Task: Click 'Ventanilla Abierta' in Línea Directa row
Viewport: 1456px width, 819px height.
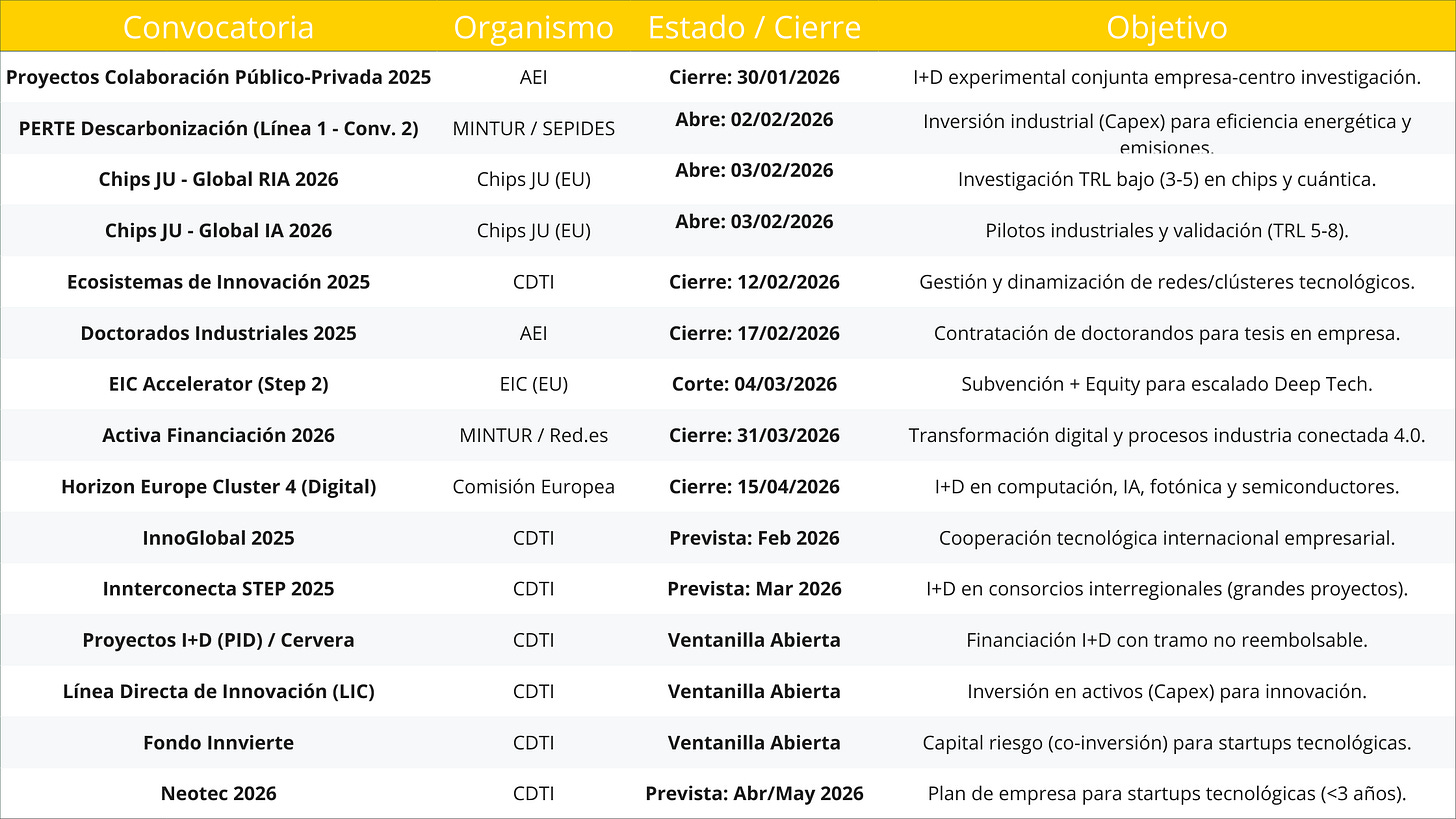Action: [754, 692]
